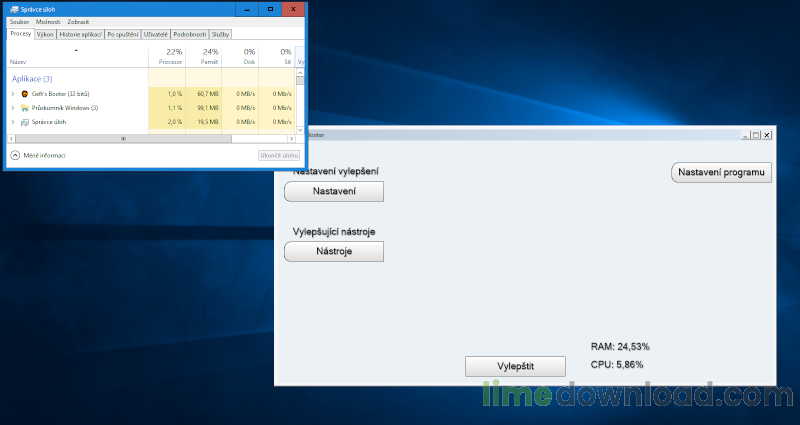Click the Nastavení button under Nastavení vylepšení
The width and height of the screenshot is (800, 425).
tap(334, 191)
